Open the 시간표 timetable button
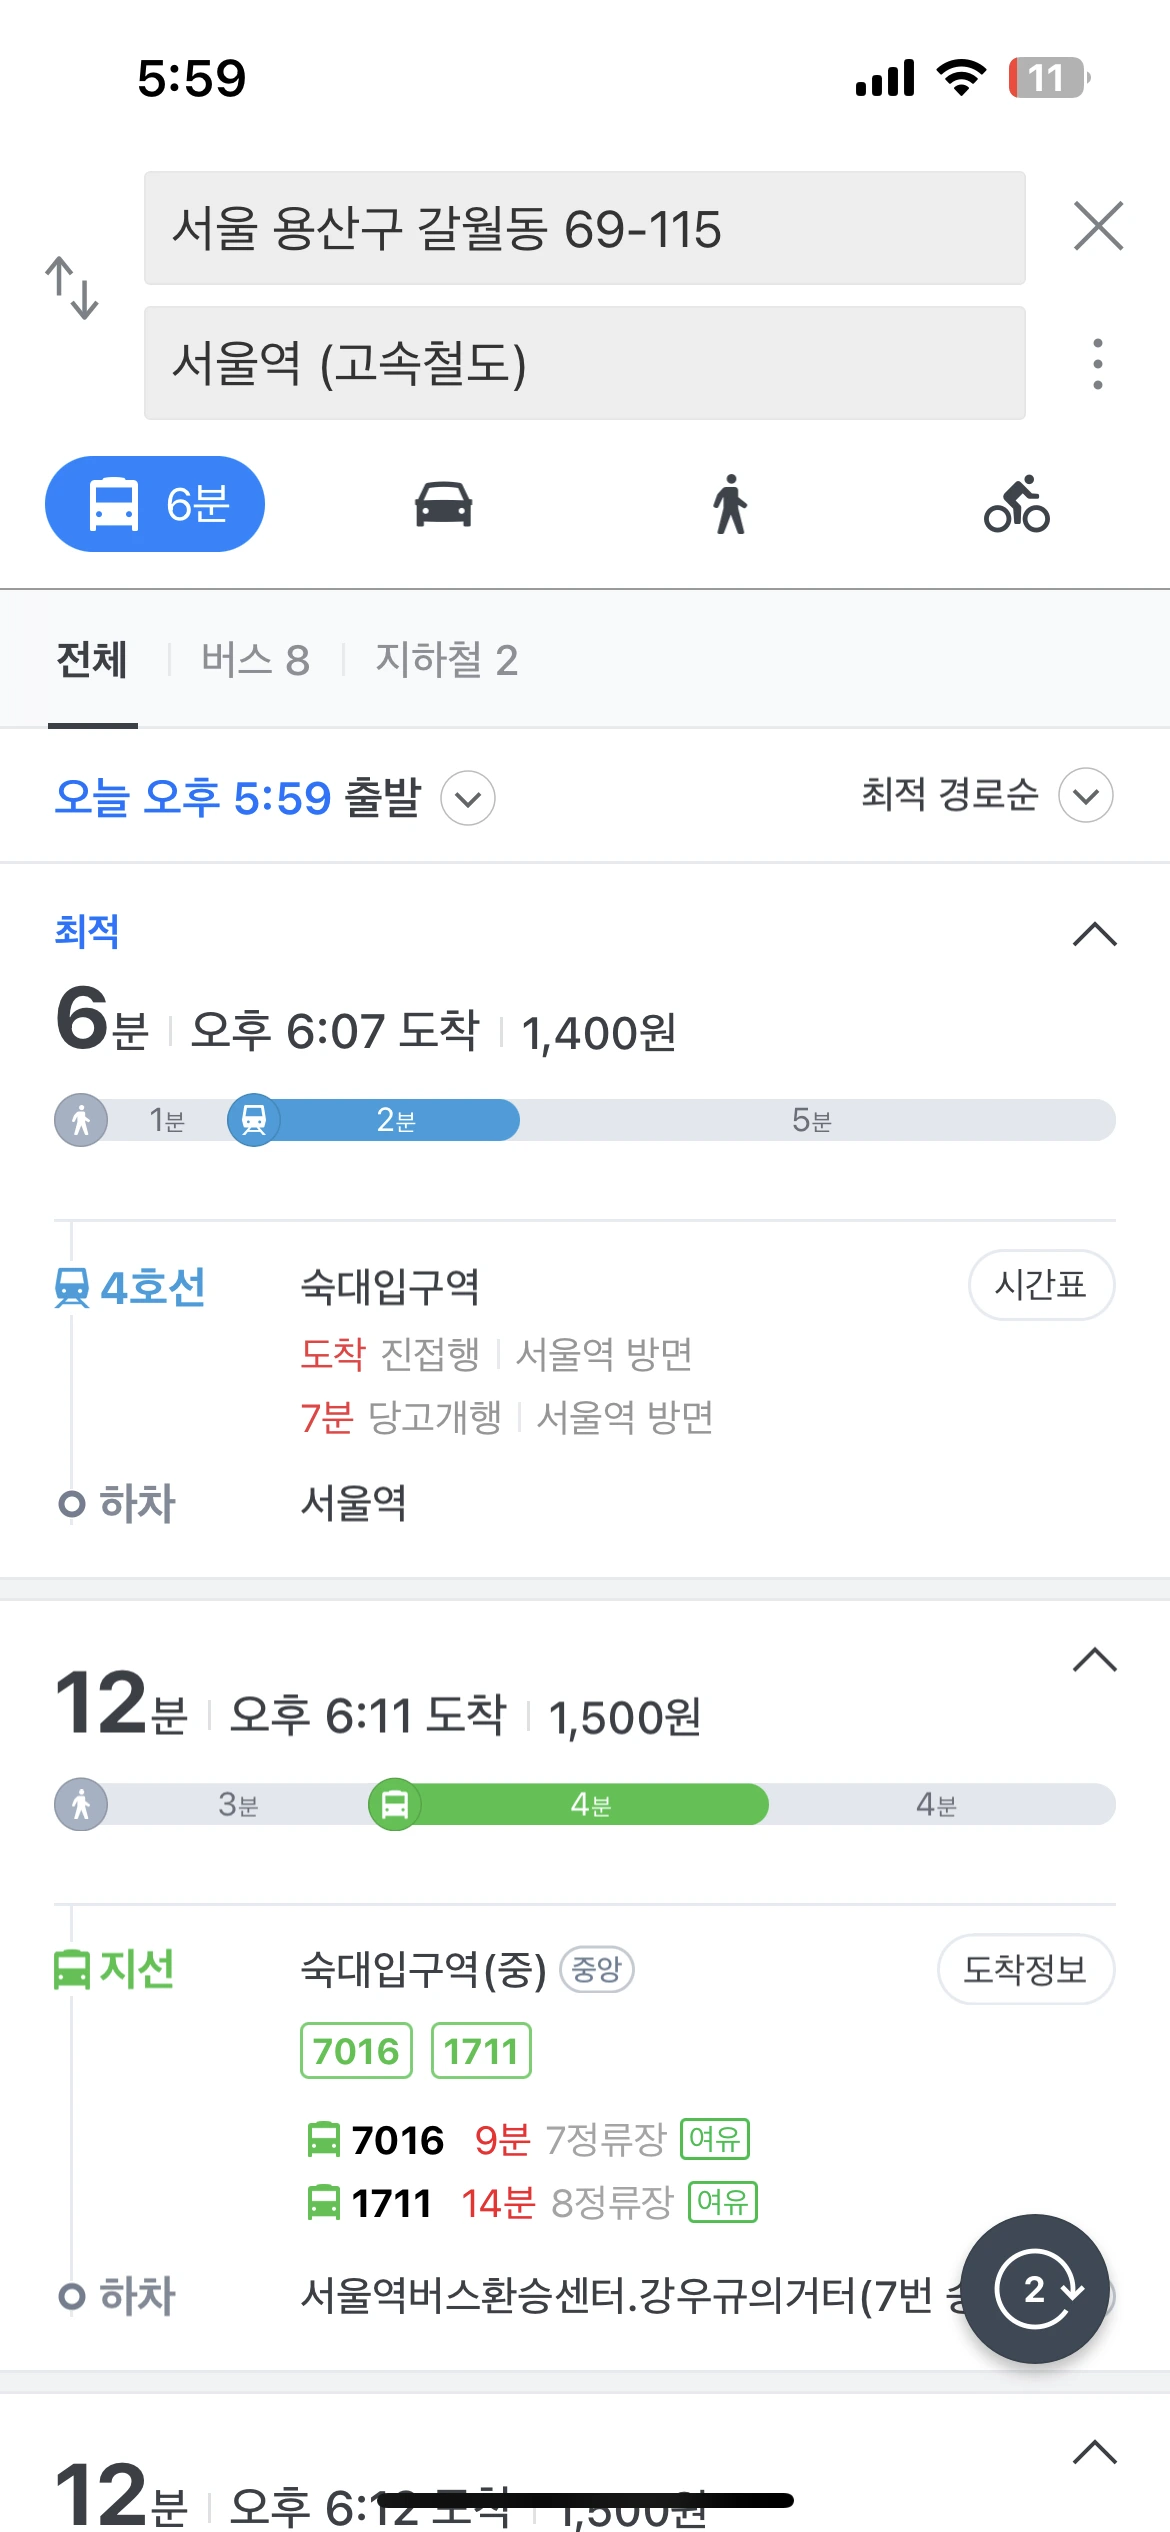 click(1041, 1285)
